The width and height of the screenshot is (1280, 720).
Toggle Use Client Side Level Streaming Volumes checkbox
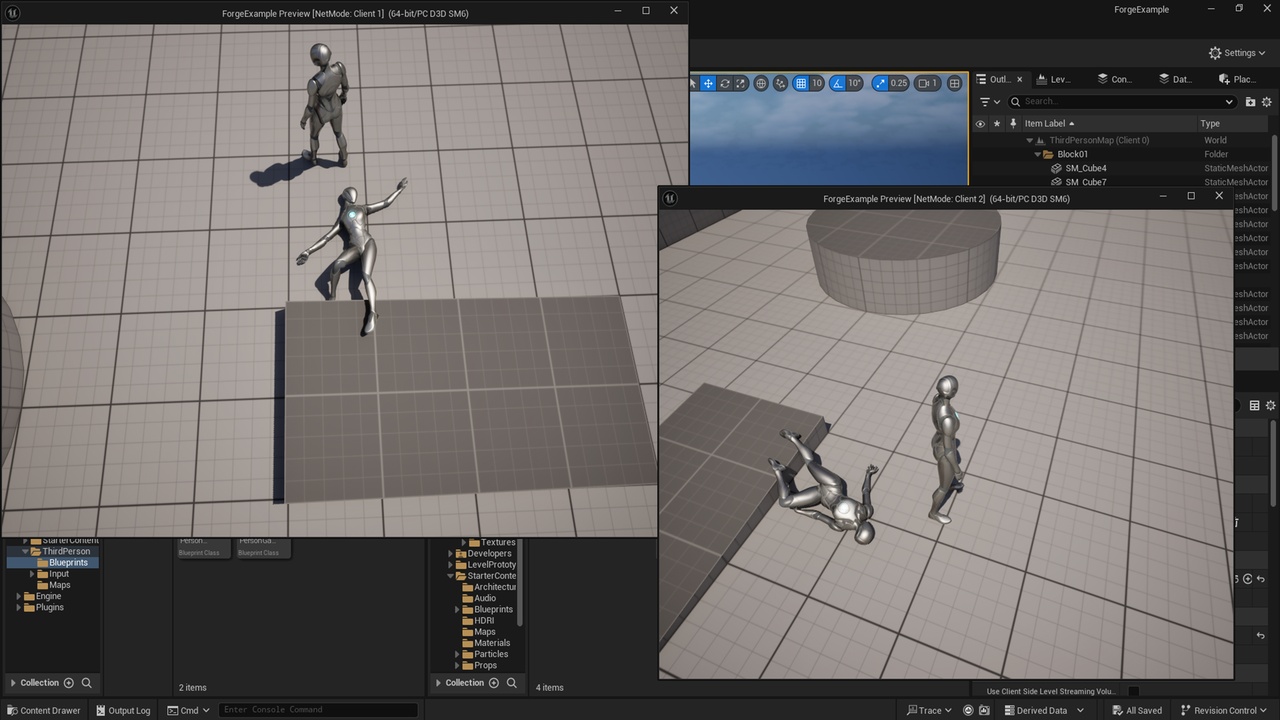pos(1133,691)
